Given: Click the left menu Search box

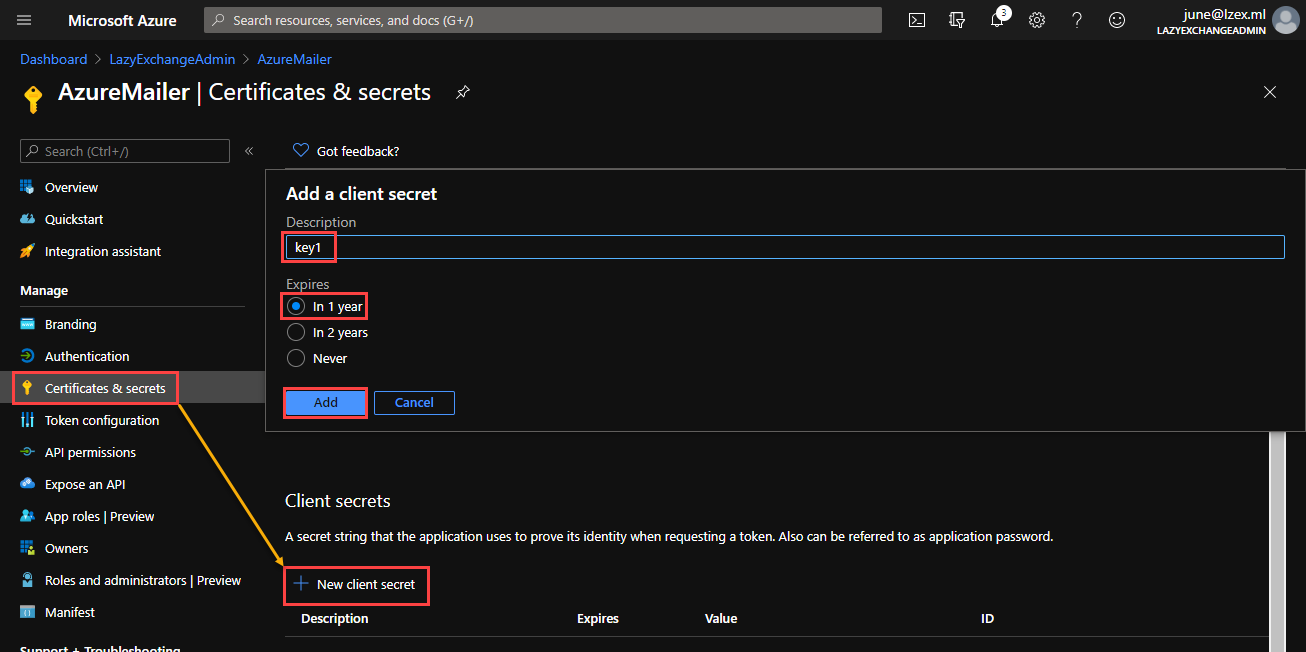Looking at the screenshot, I should (125, 151).
